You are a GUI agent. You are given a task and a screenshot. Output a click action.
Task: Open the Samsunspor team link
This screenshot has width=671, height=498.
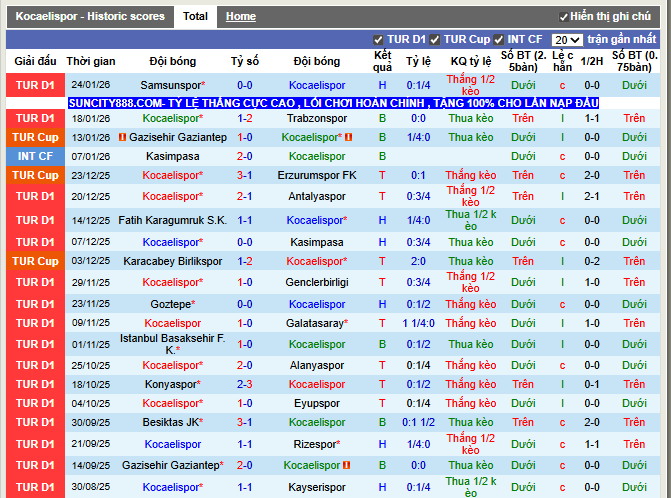click(x=170, y=86)
